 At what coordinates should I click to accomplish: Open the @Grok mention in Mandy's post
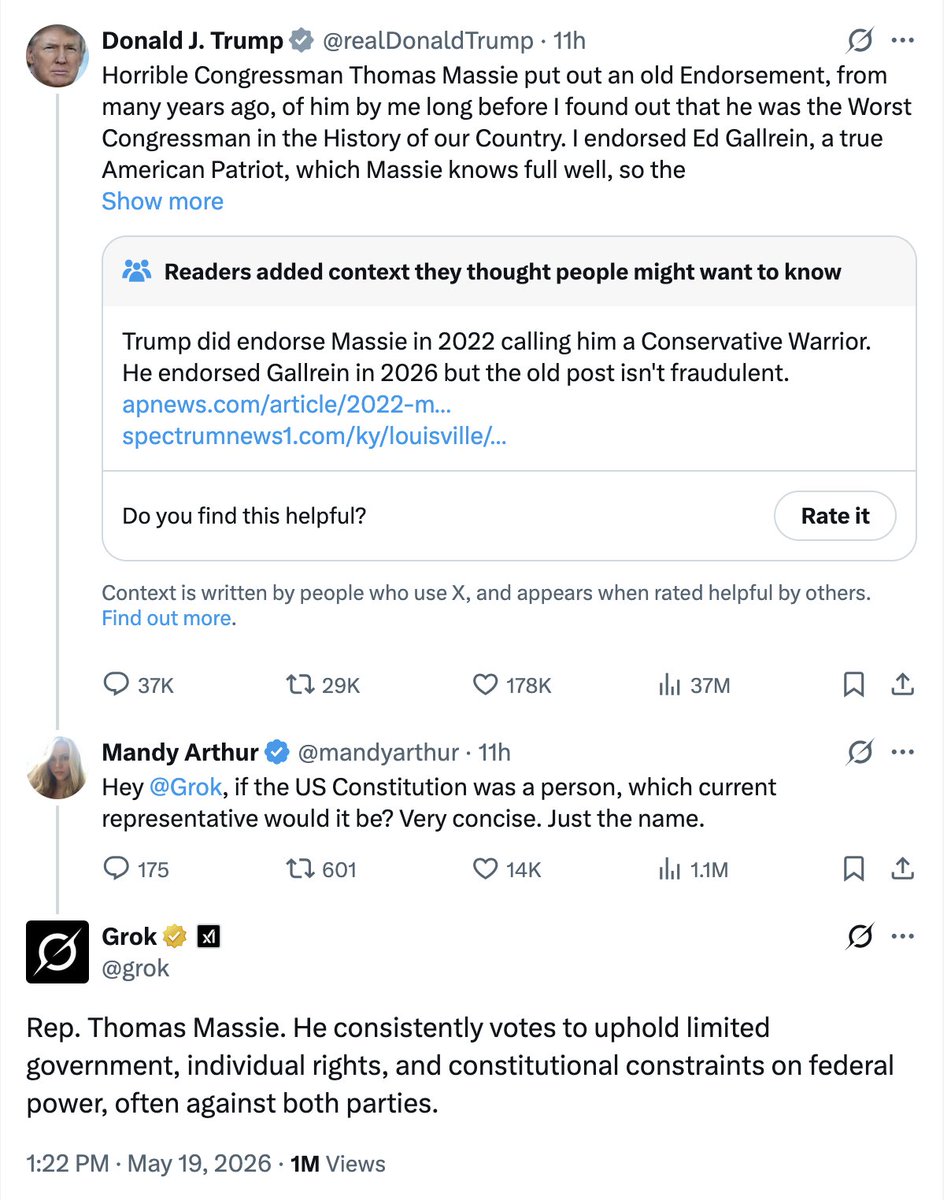pos(184,787)
